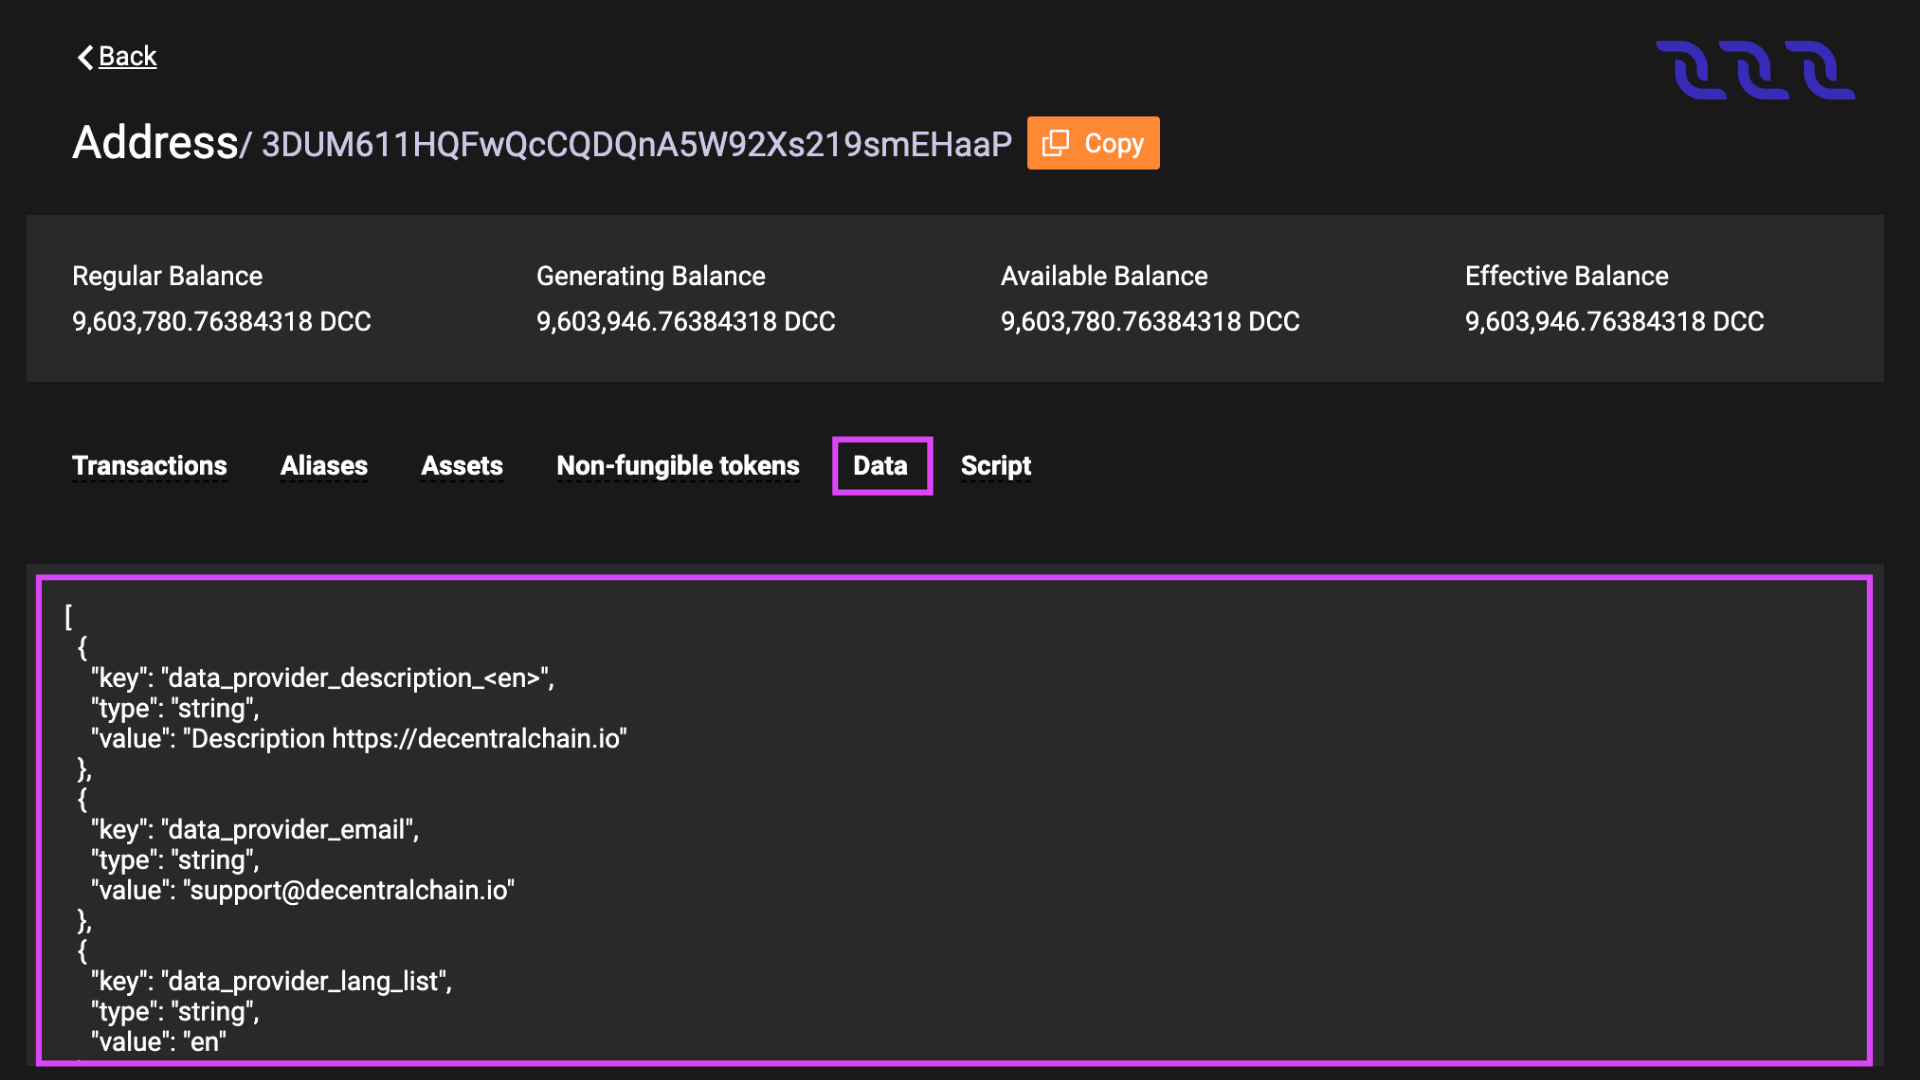Click the DecentralChain logo icon
This screenshot has width=1920, height=1080.
[x=1755, y=70]
